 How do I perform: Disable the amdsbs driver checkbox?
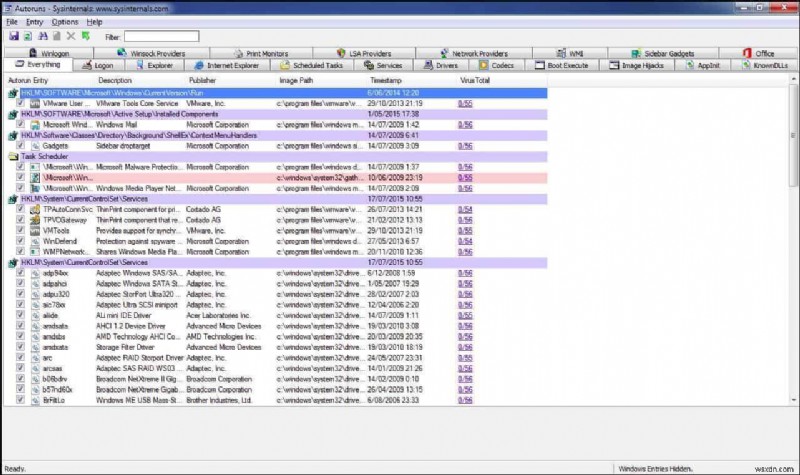pos(20,336)
